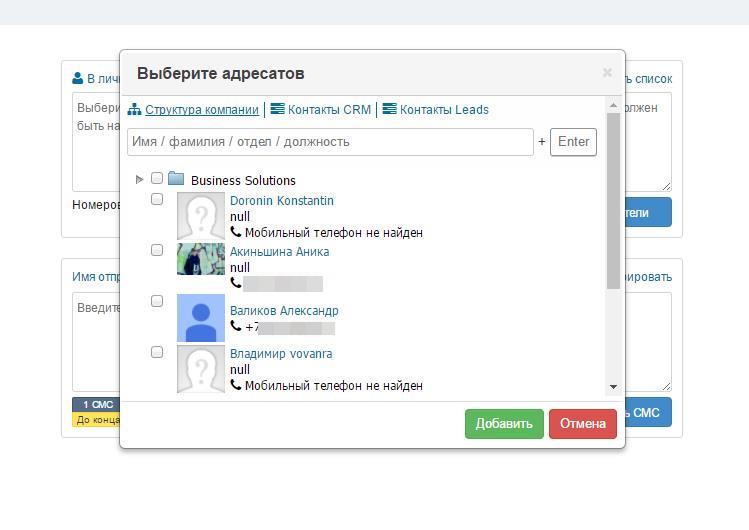
Task: Click 'Мобильный телефон не найден' under Владимир
Action: (x=334, y=386)
